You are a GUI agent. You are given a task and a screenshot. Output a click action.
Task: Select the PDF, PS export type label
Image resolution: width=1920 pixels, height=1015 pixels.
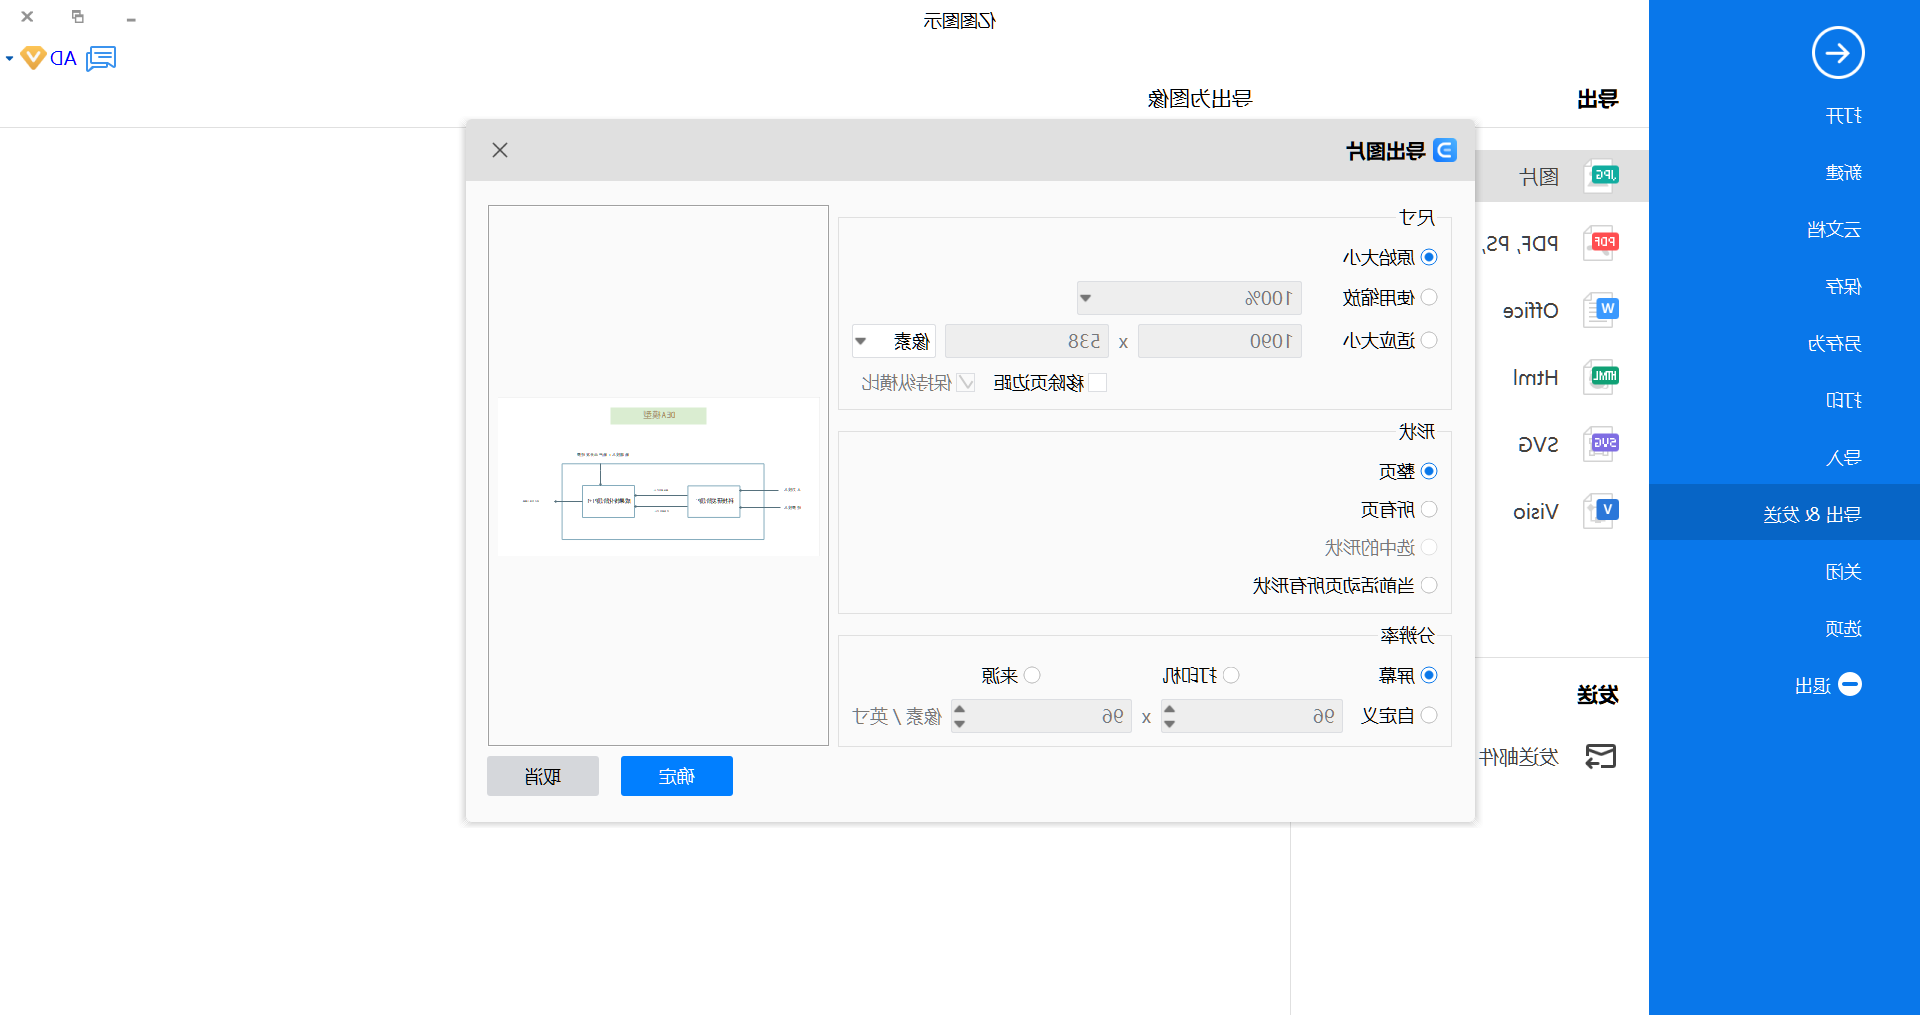1520,243
